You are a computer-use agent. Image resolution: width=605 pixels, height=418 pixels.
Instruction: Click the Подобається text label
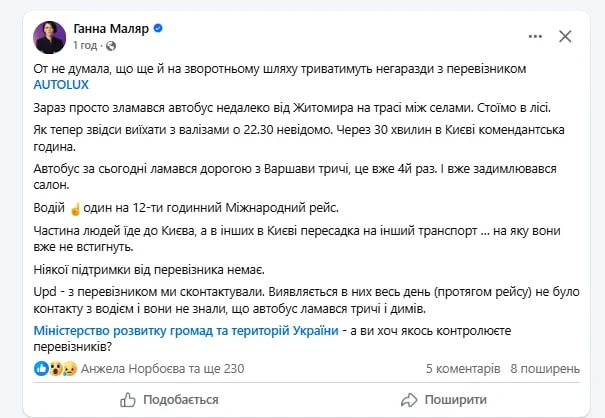[x=181, y=400]
